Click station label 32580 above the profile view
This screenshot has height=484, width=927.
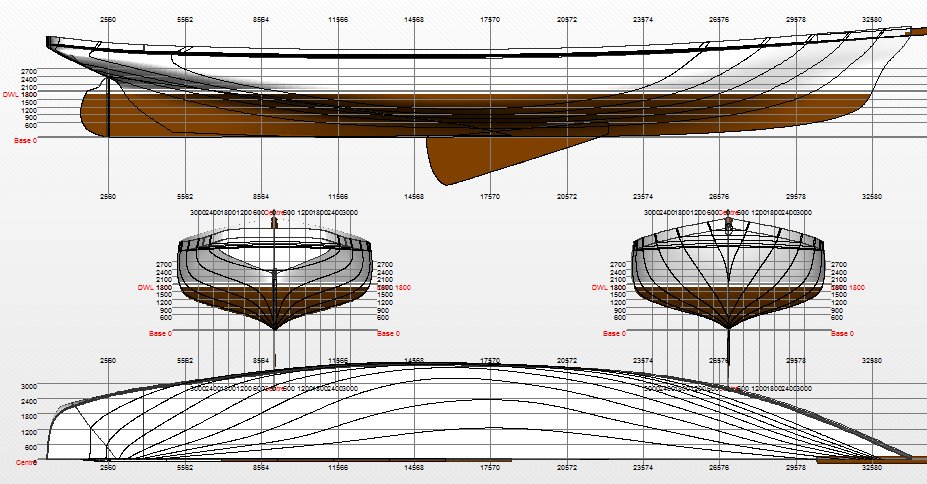click(873, 19)
